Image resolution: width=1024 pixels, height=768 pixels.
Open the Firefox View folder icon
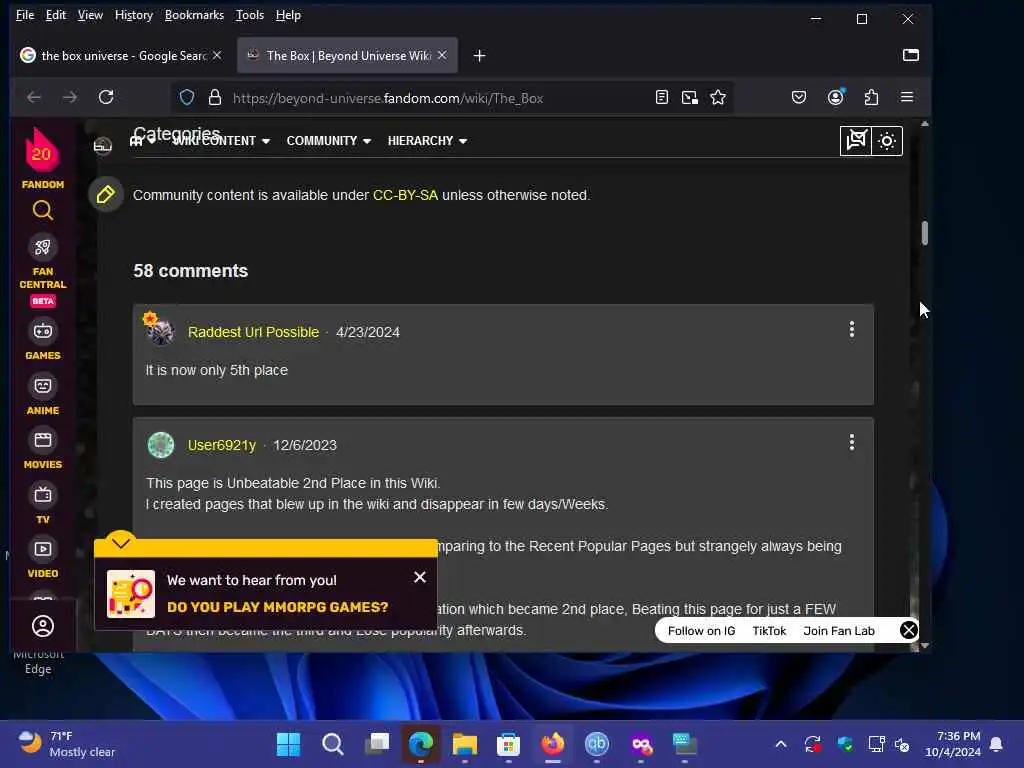point(910,55)
